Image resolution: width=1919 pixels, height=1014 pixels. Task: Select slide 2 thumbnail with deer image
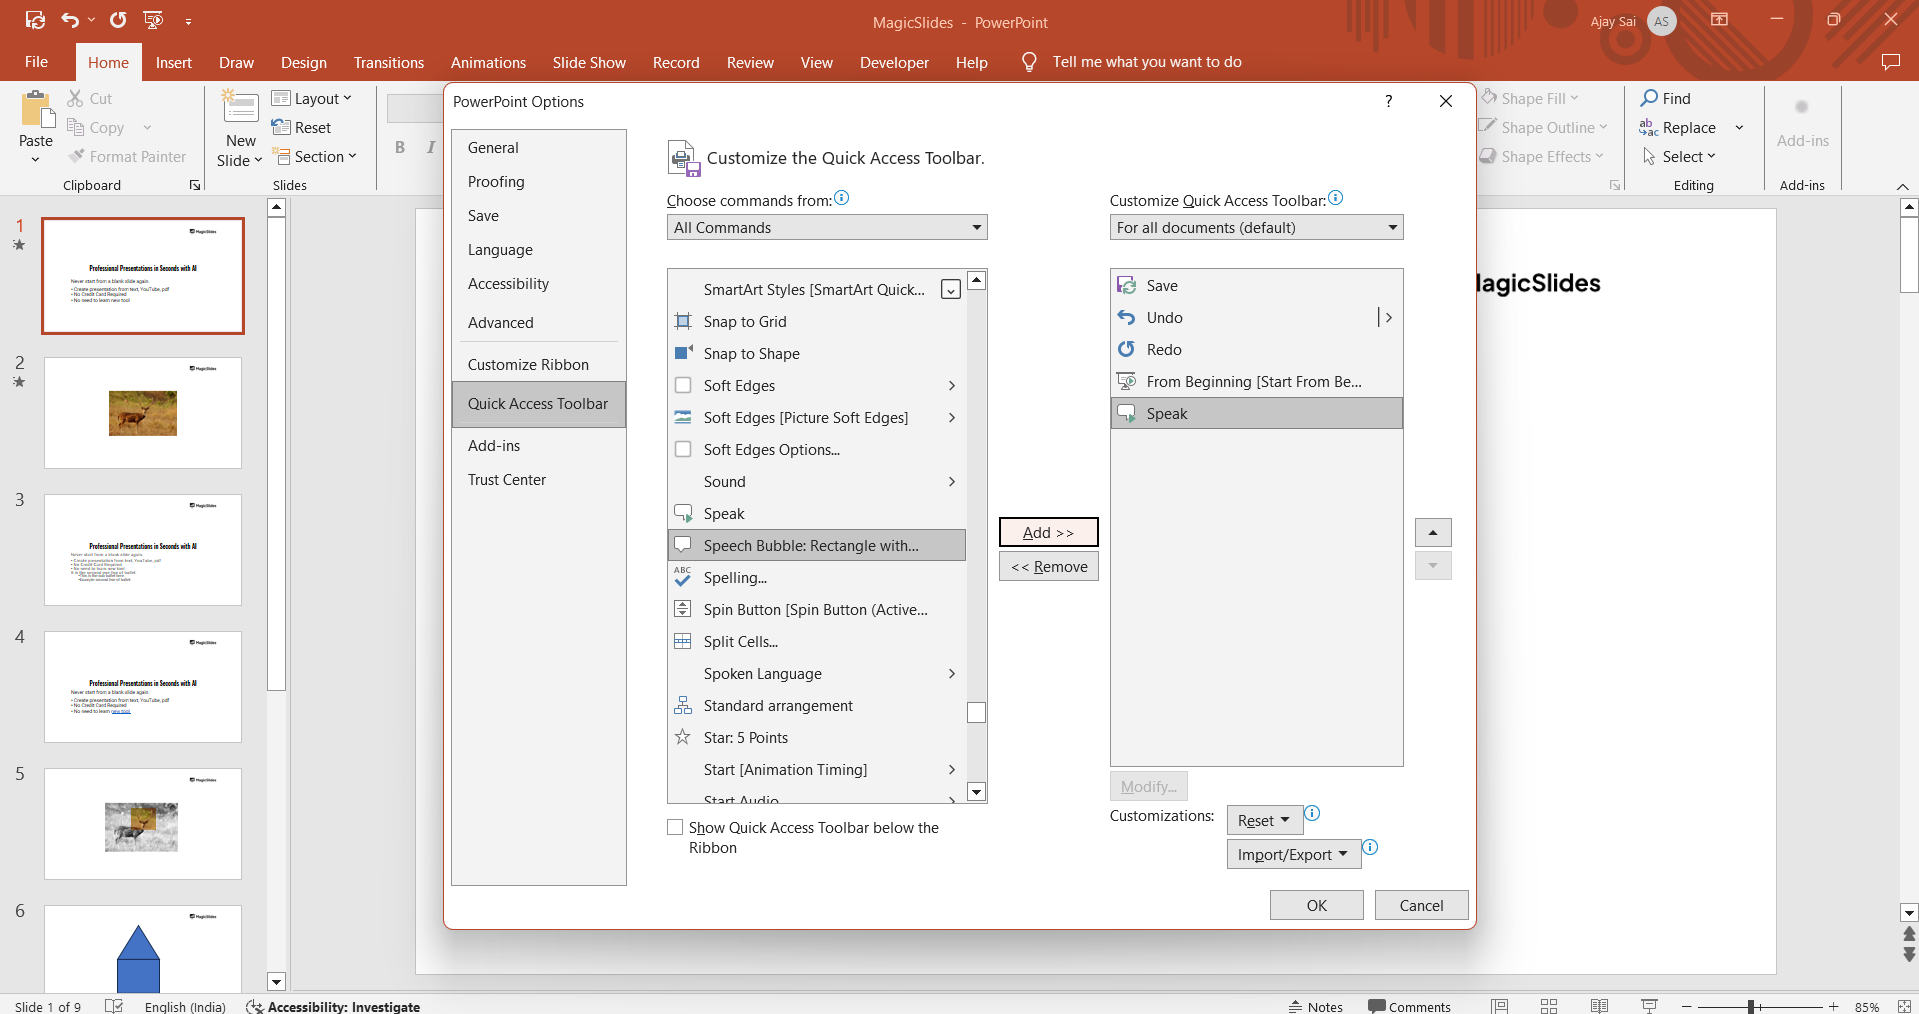coord(143,413)
